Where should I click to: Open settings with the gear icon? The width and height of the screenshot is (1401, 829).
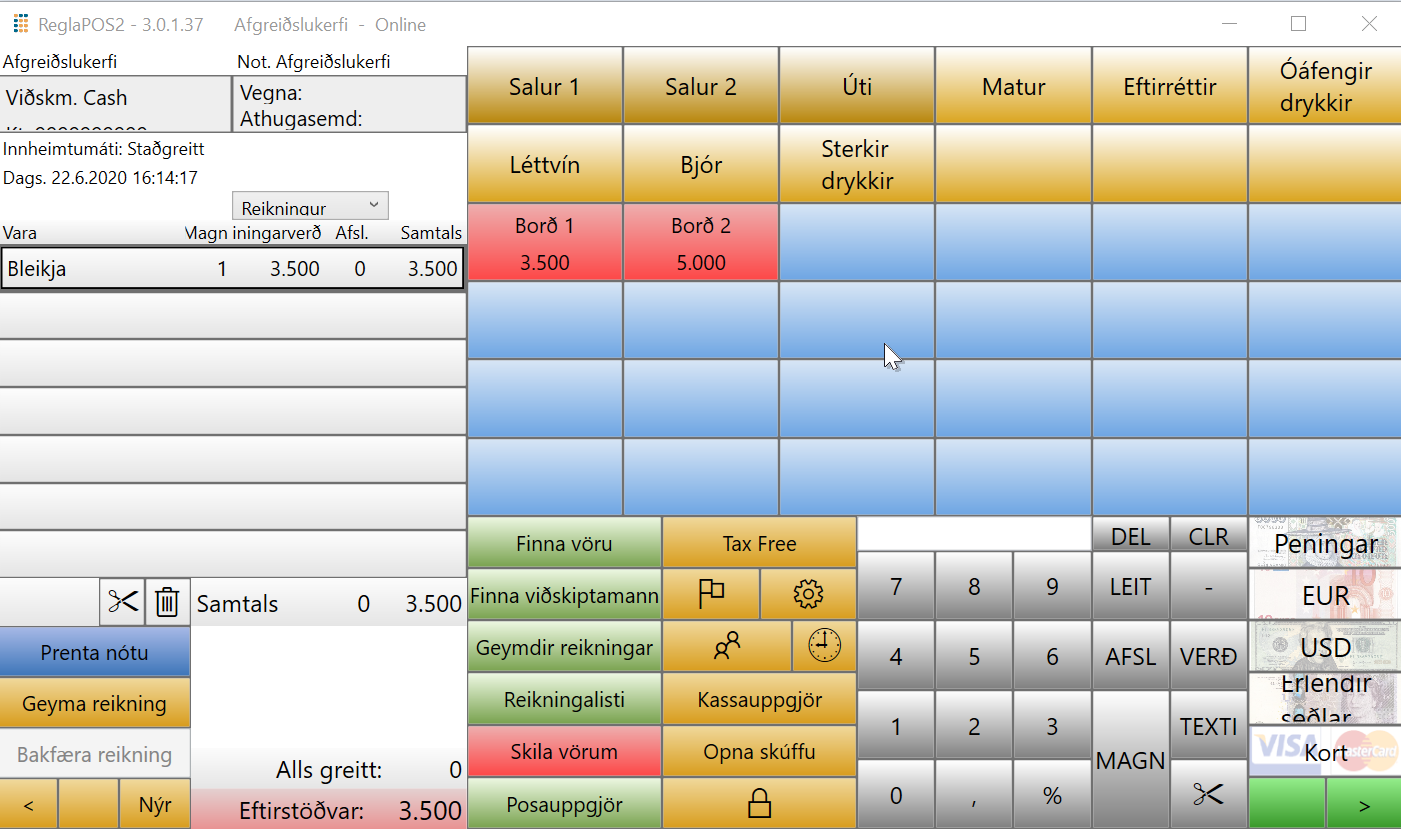pos(808,595)
